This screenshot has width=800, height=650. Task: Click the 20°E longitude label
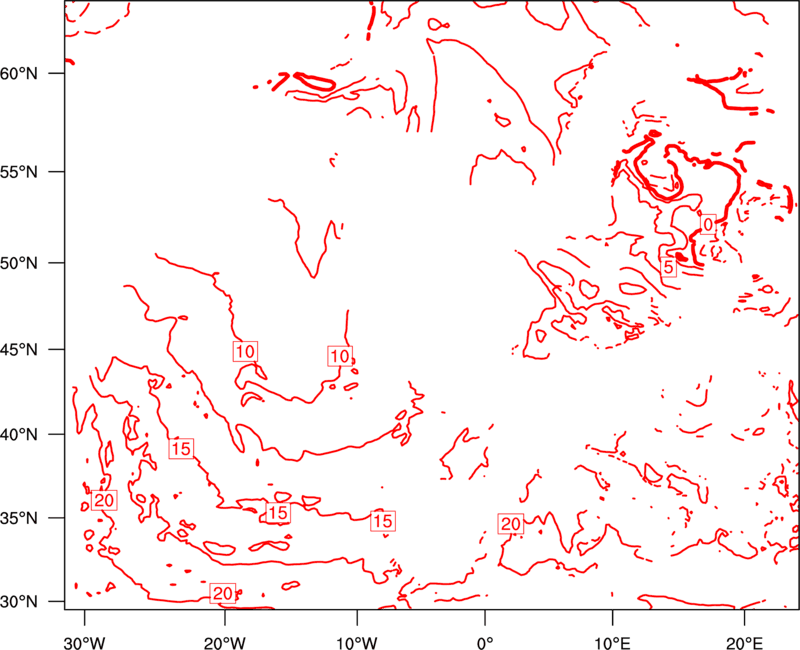point(744,643)
